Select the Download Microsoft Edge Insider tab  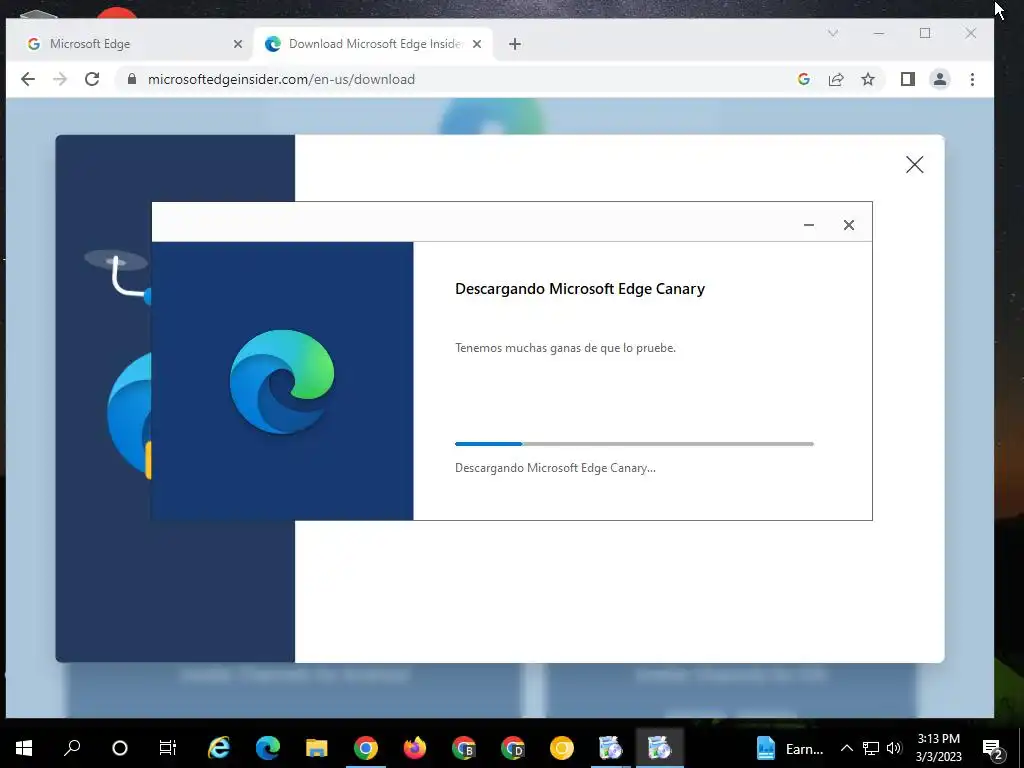pyautogui.click(x=373, y=44)
